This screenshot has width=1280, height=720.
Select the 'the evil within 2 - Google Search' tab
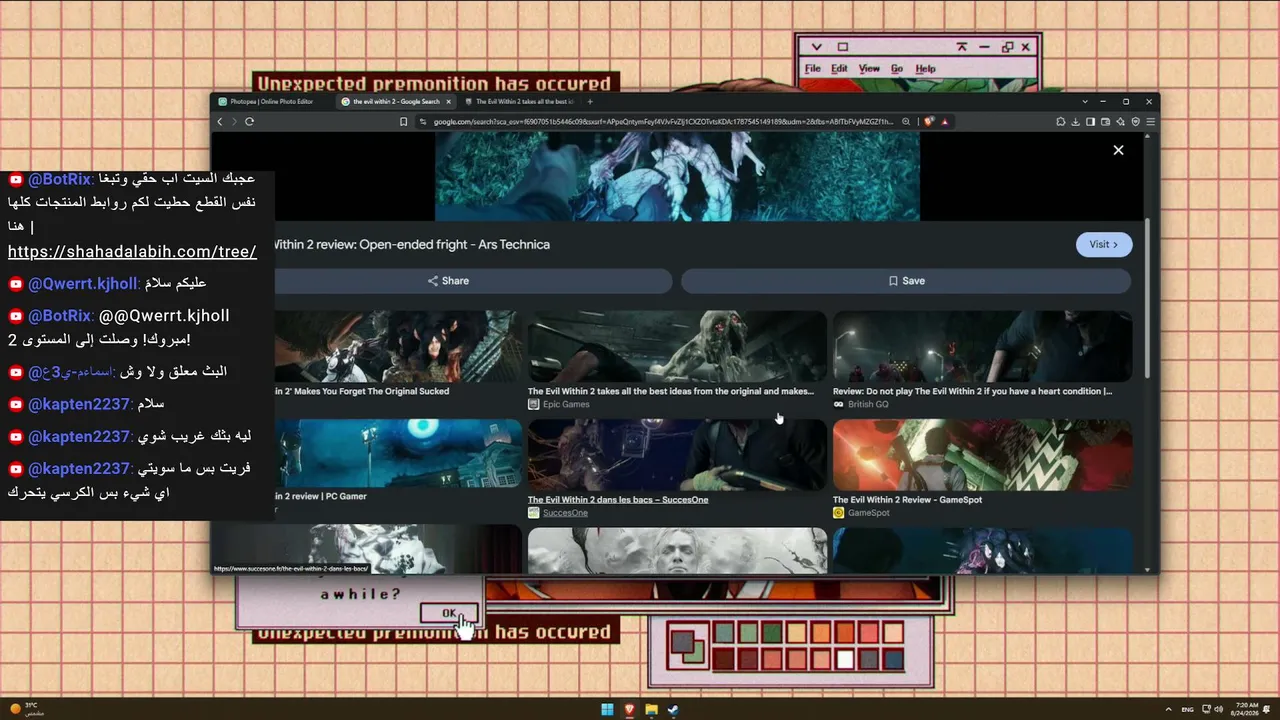[x=395, y=101]
